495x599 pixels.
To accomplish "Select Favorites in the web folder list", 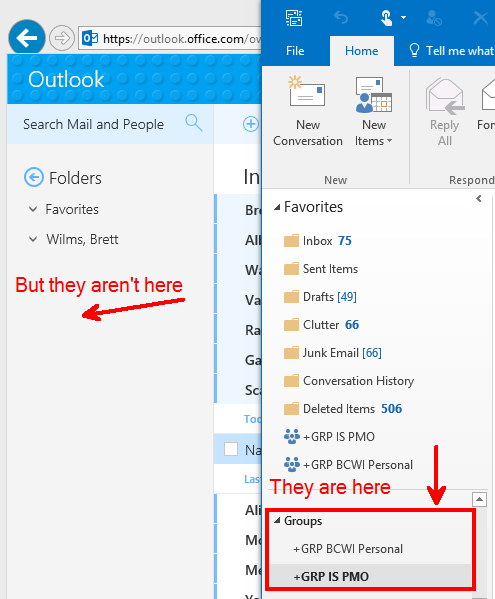I will [72, 209].
